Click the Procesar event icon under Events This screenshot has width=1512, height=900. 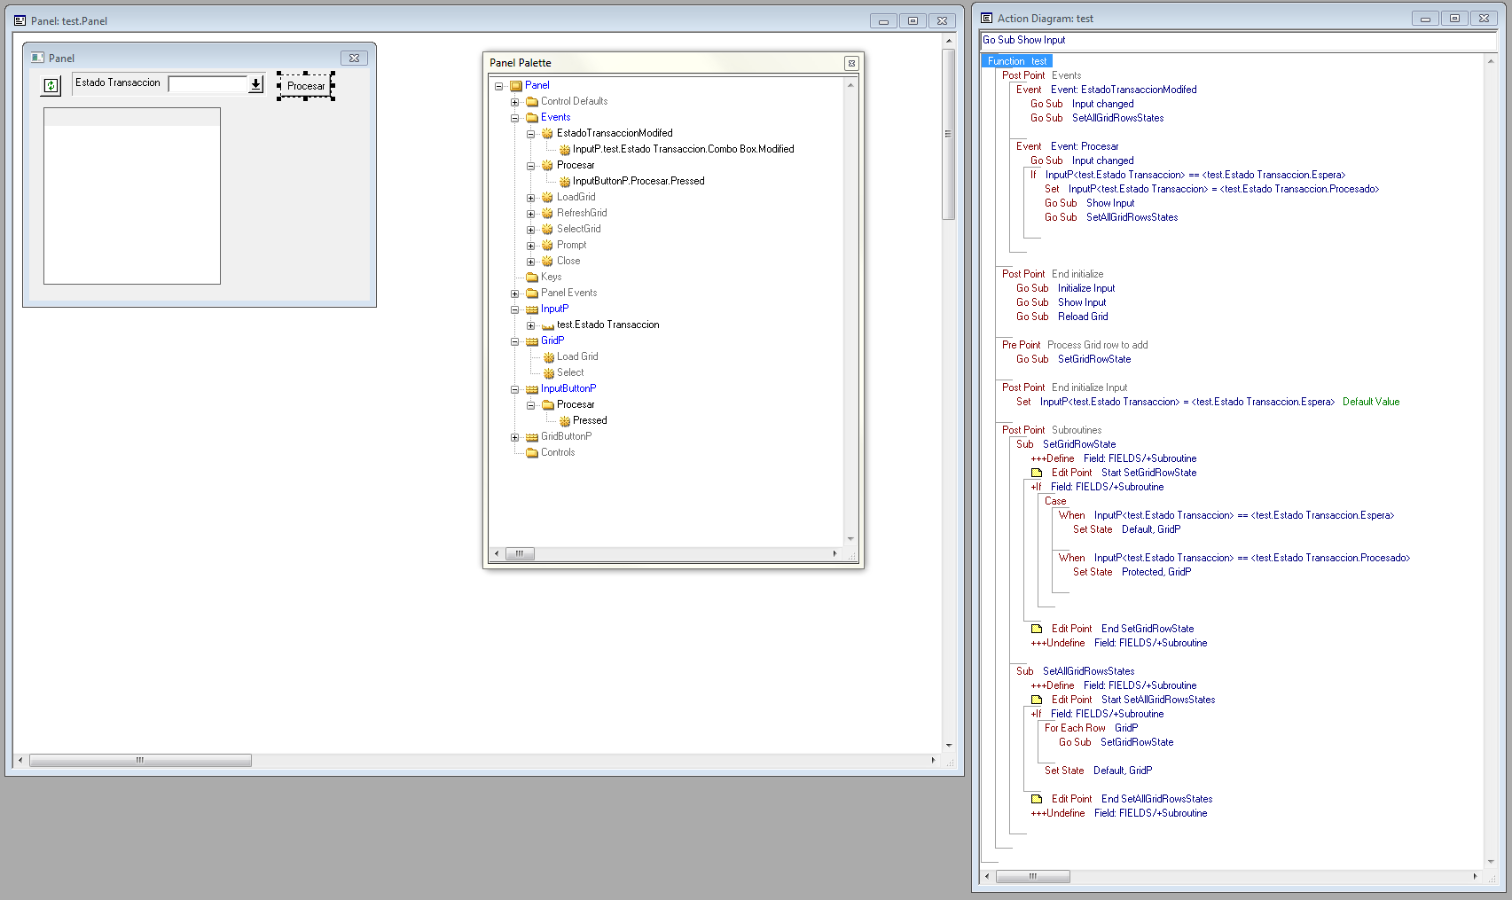point(548,166)
